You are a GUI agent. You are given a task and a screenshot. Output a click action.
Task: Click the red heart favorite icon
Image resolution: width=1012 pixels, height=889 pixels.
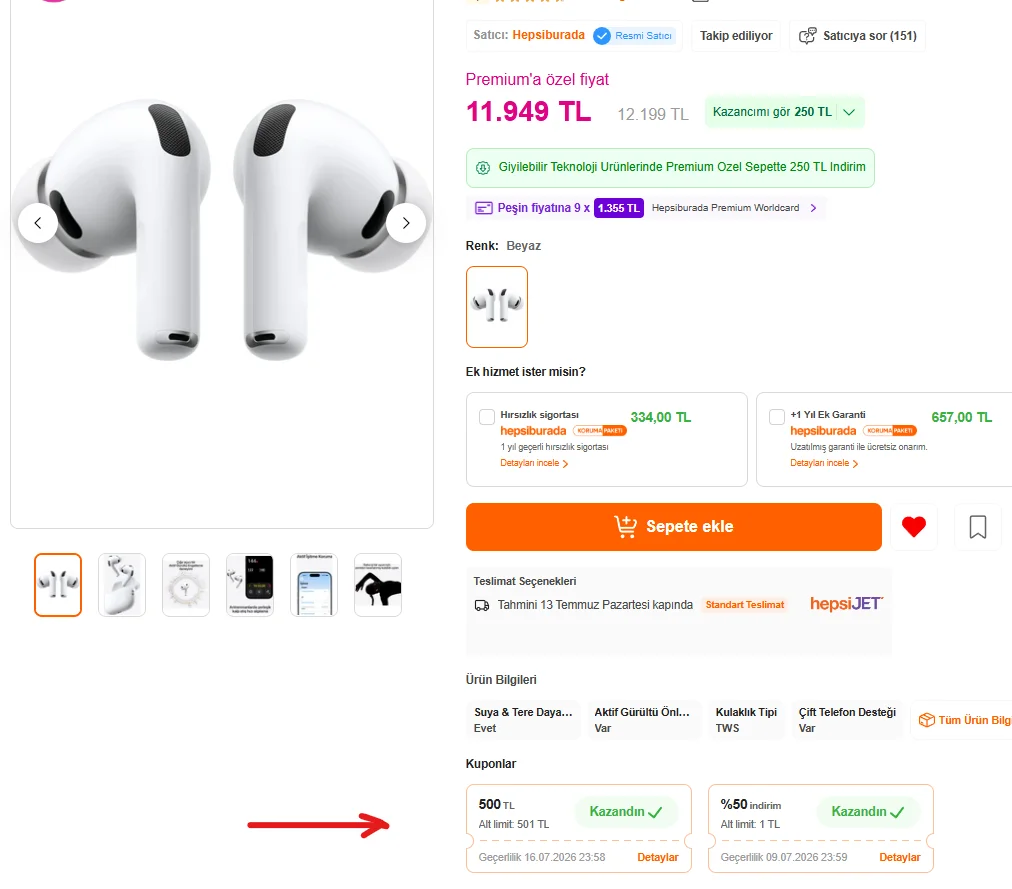point(913,527)
